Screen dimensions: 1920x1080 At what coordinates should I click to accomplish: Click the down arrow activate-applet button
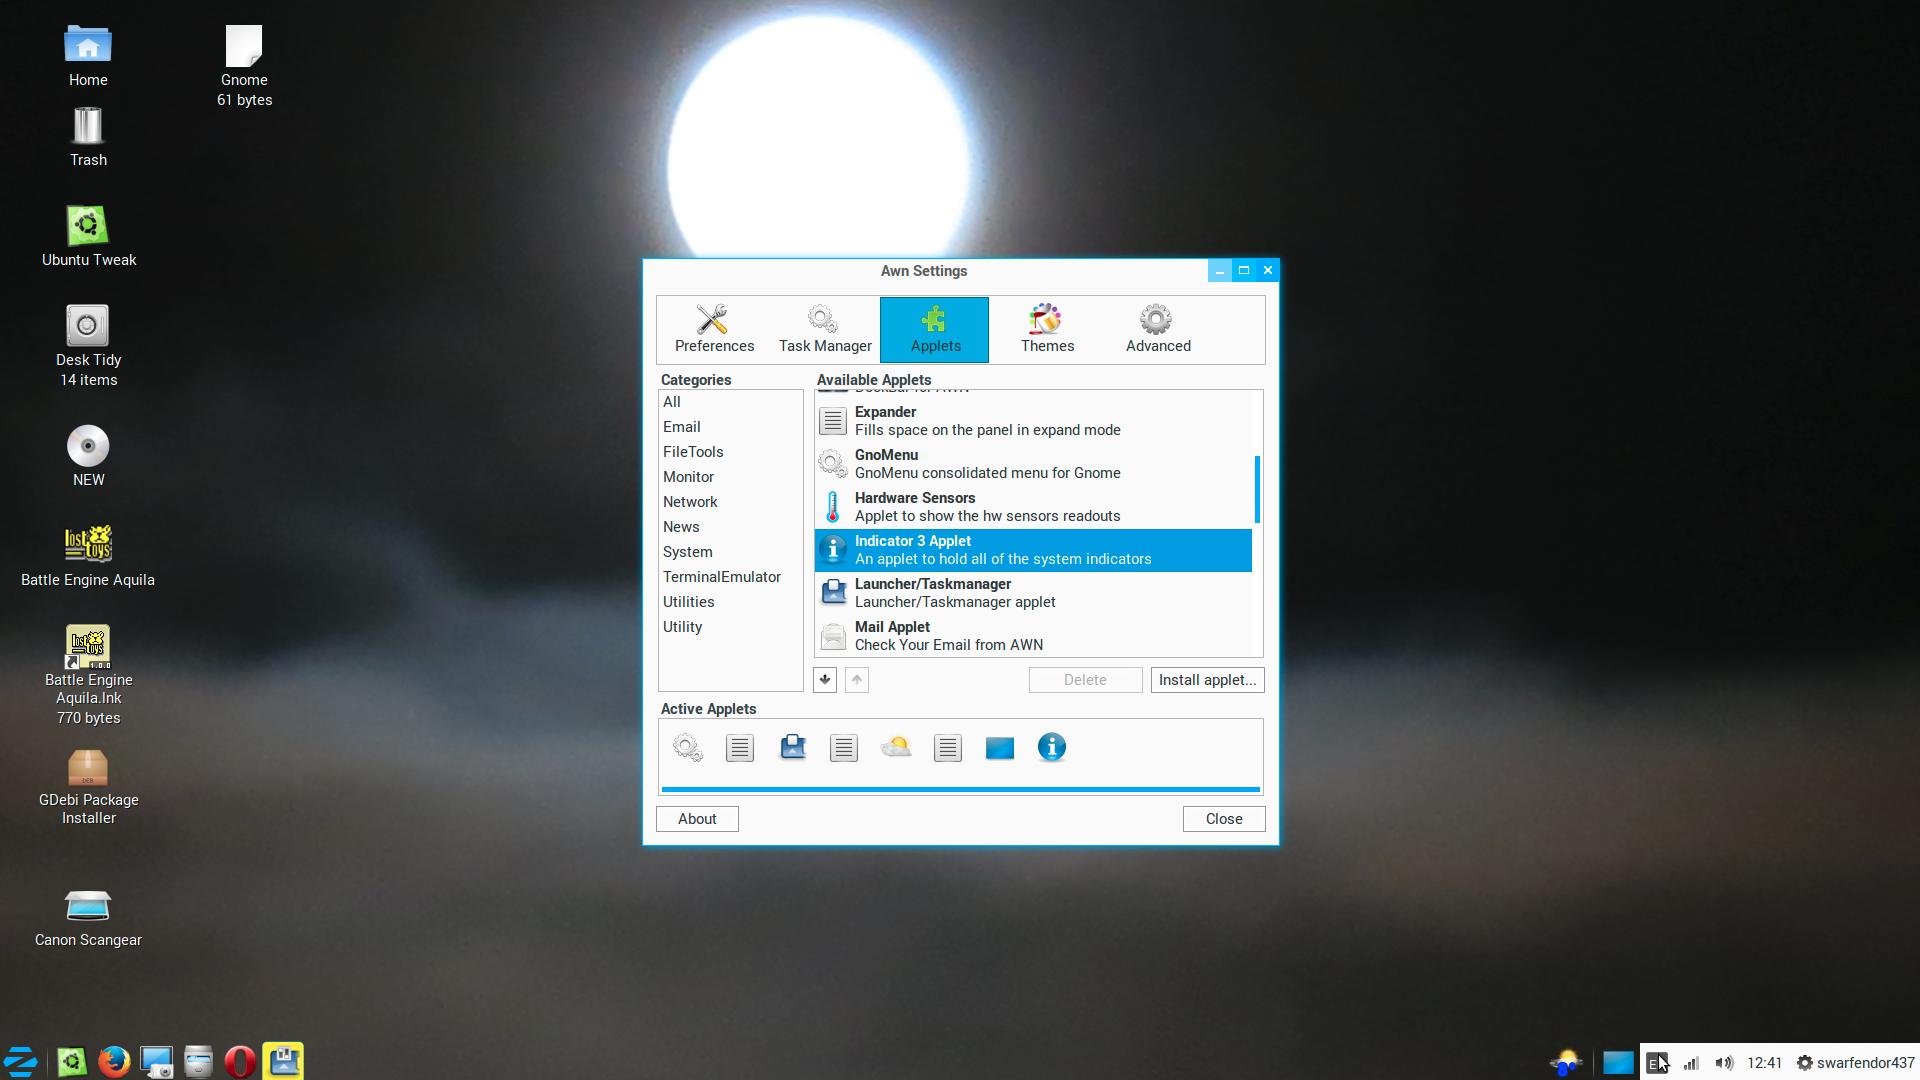825,680
